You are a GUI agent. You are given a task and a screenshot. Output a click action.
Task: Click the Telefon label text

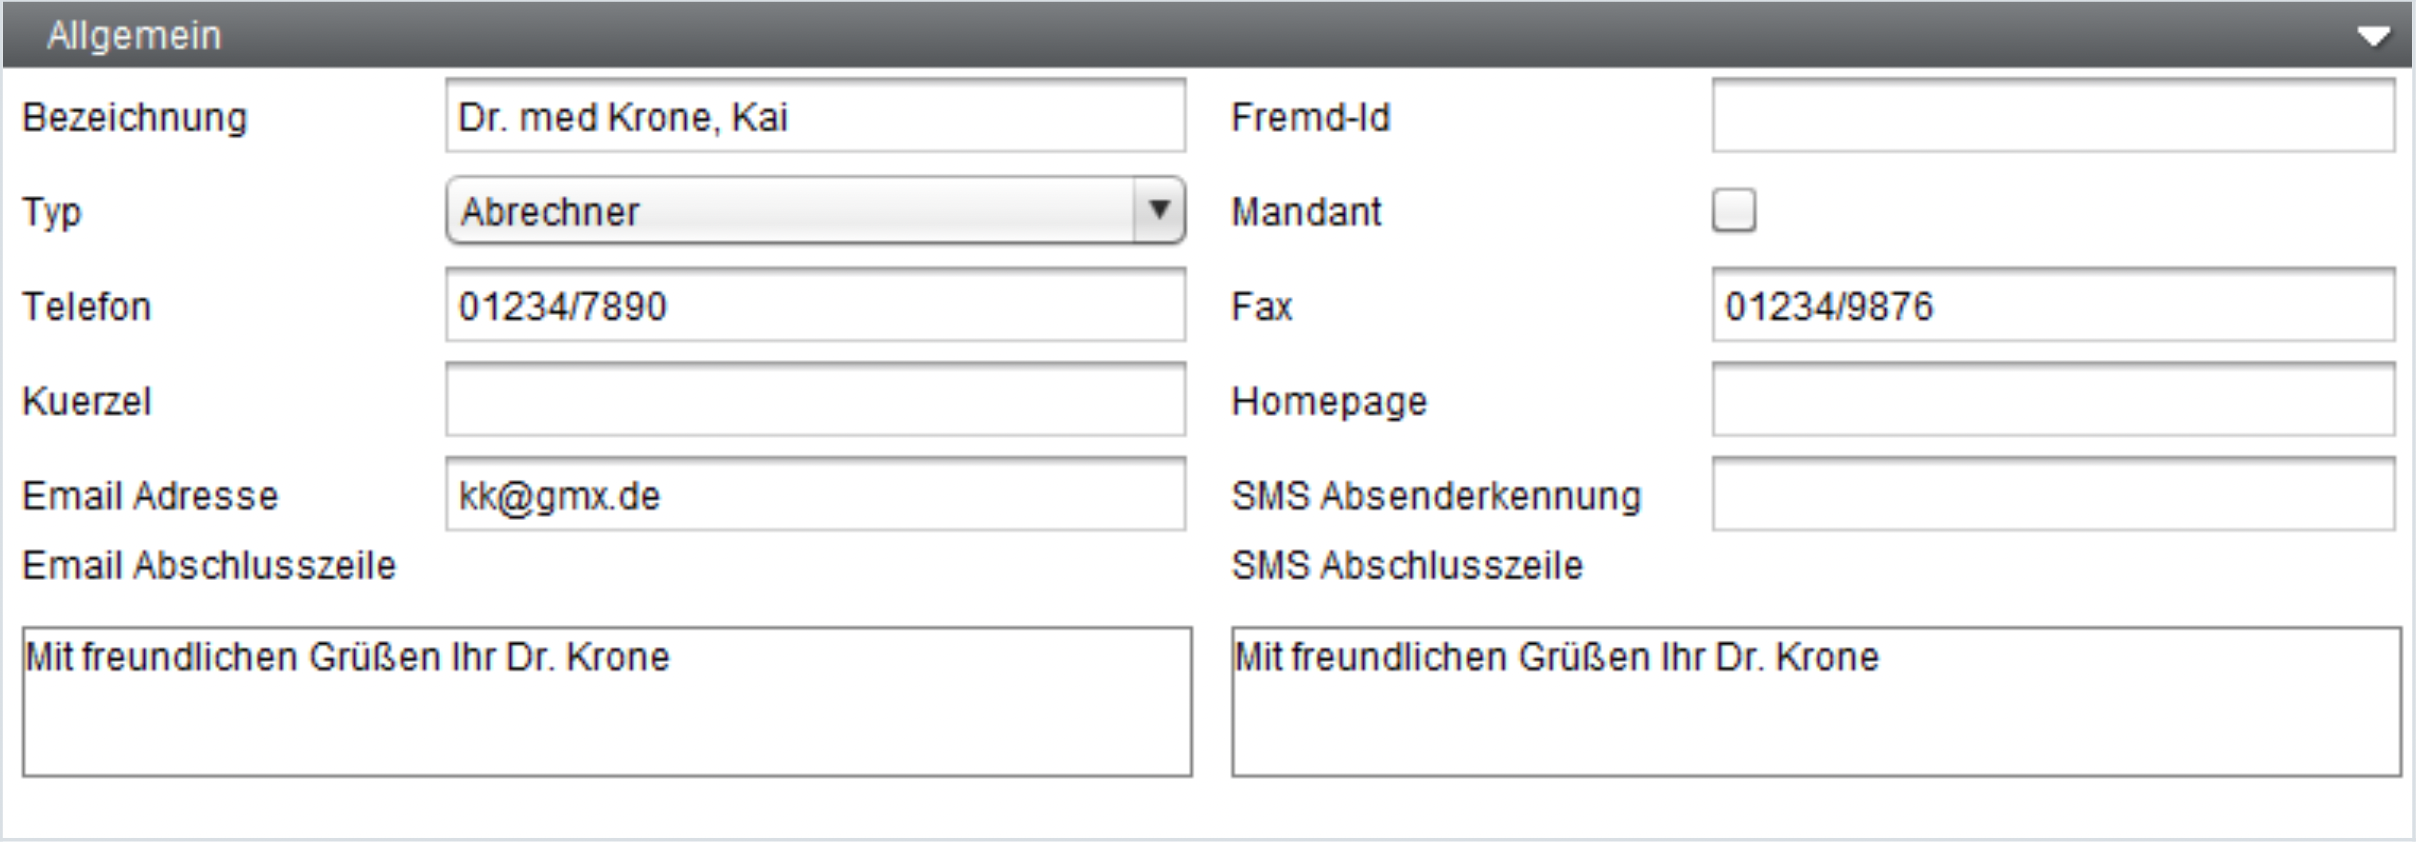pos(87,307)
